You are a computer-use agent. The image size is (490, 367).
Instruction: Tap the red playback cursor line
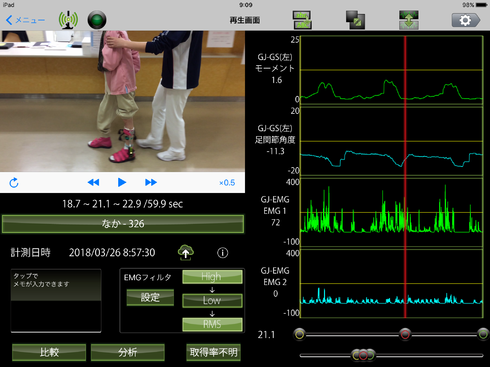pyautogui.click(x=405, y=177)
